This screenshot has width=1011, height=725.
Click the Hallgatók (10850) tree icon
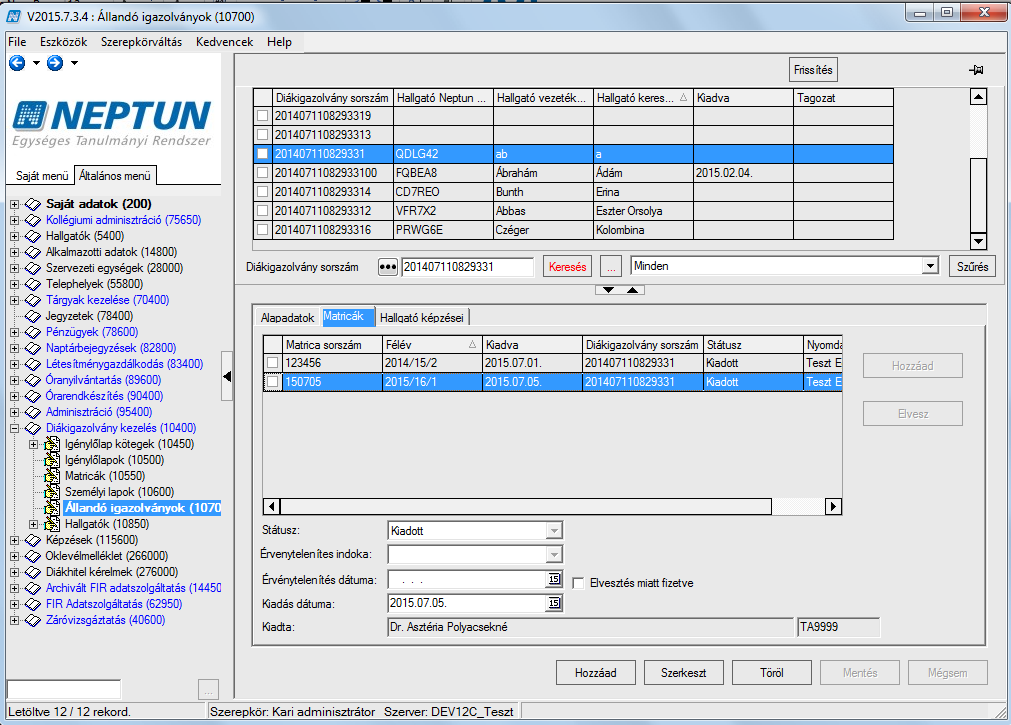point(52,524)
